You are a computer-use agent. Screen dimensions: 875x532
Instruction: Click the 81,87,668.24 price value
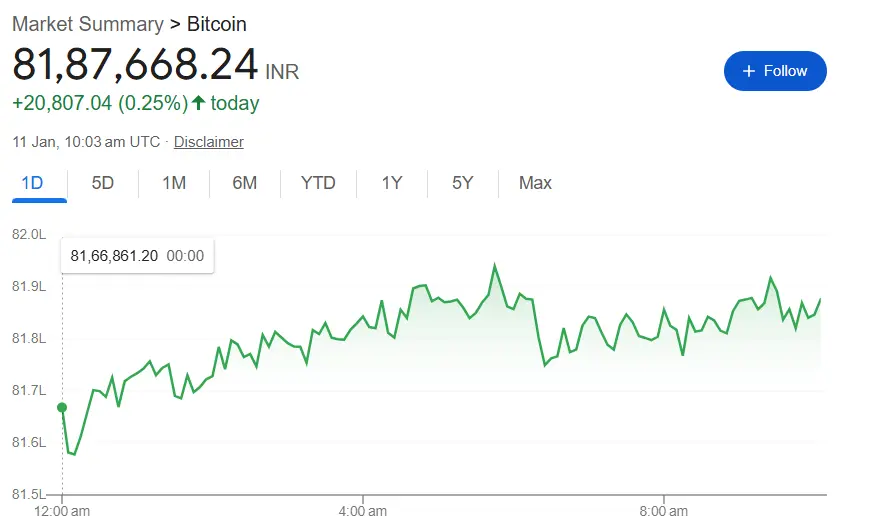tap(135, 65)
